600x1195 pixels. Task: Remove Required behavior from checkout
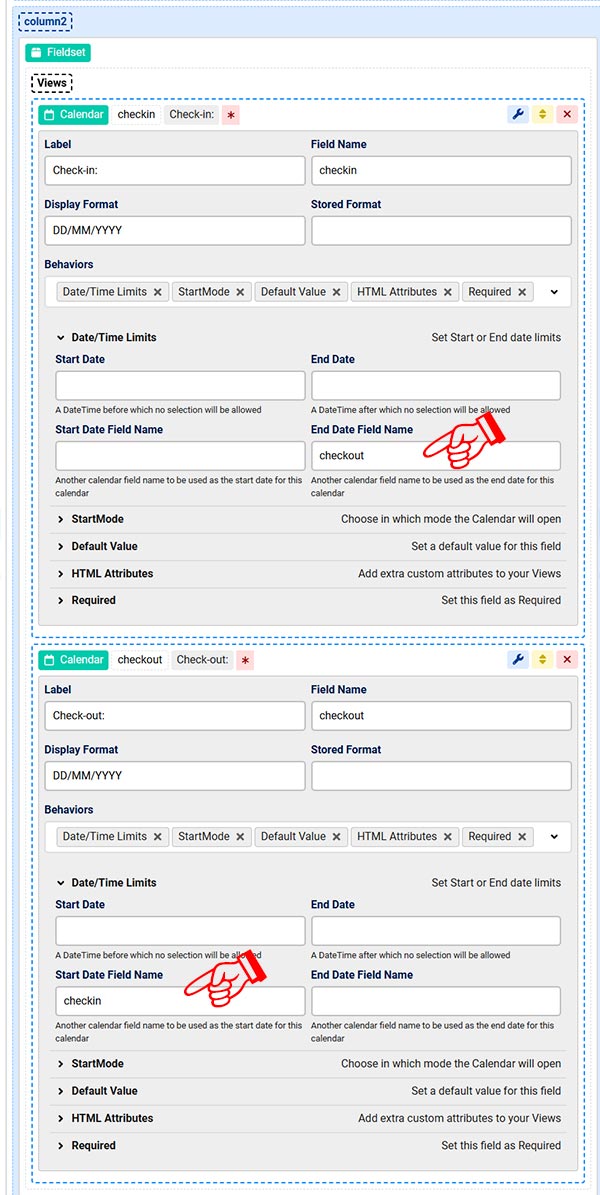pyautogui.click(x=522, y=837)
